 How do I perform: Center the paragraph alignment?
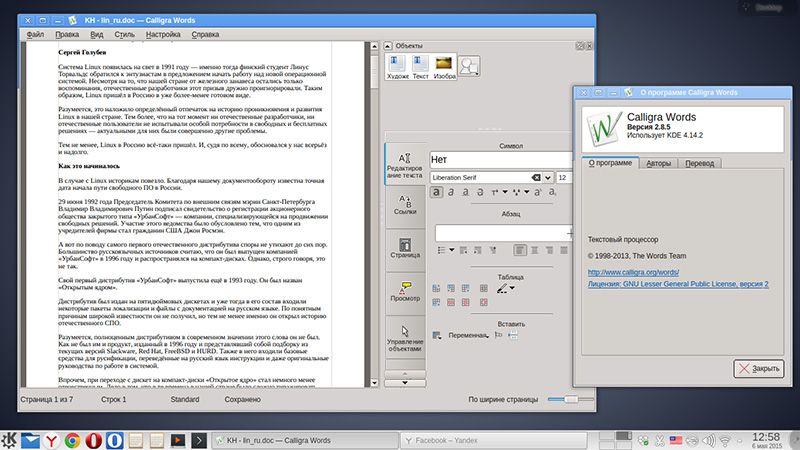tap(534, 250)
